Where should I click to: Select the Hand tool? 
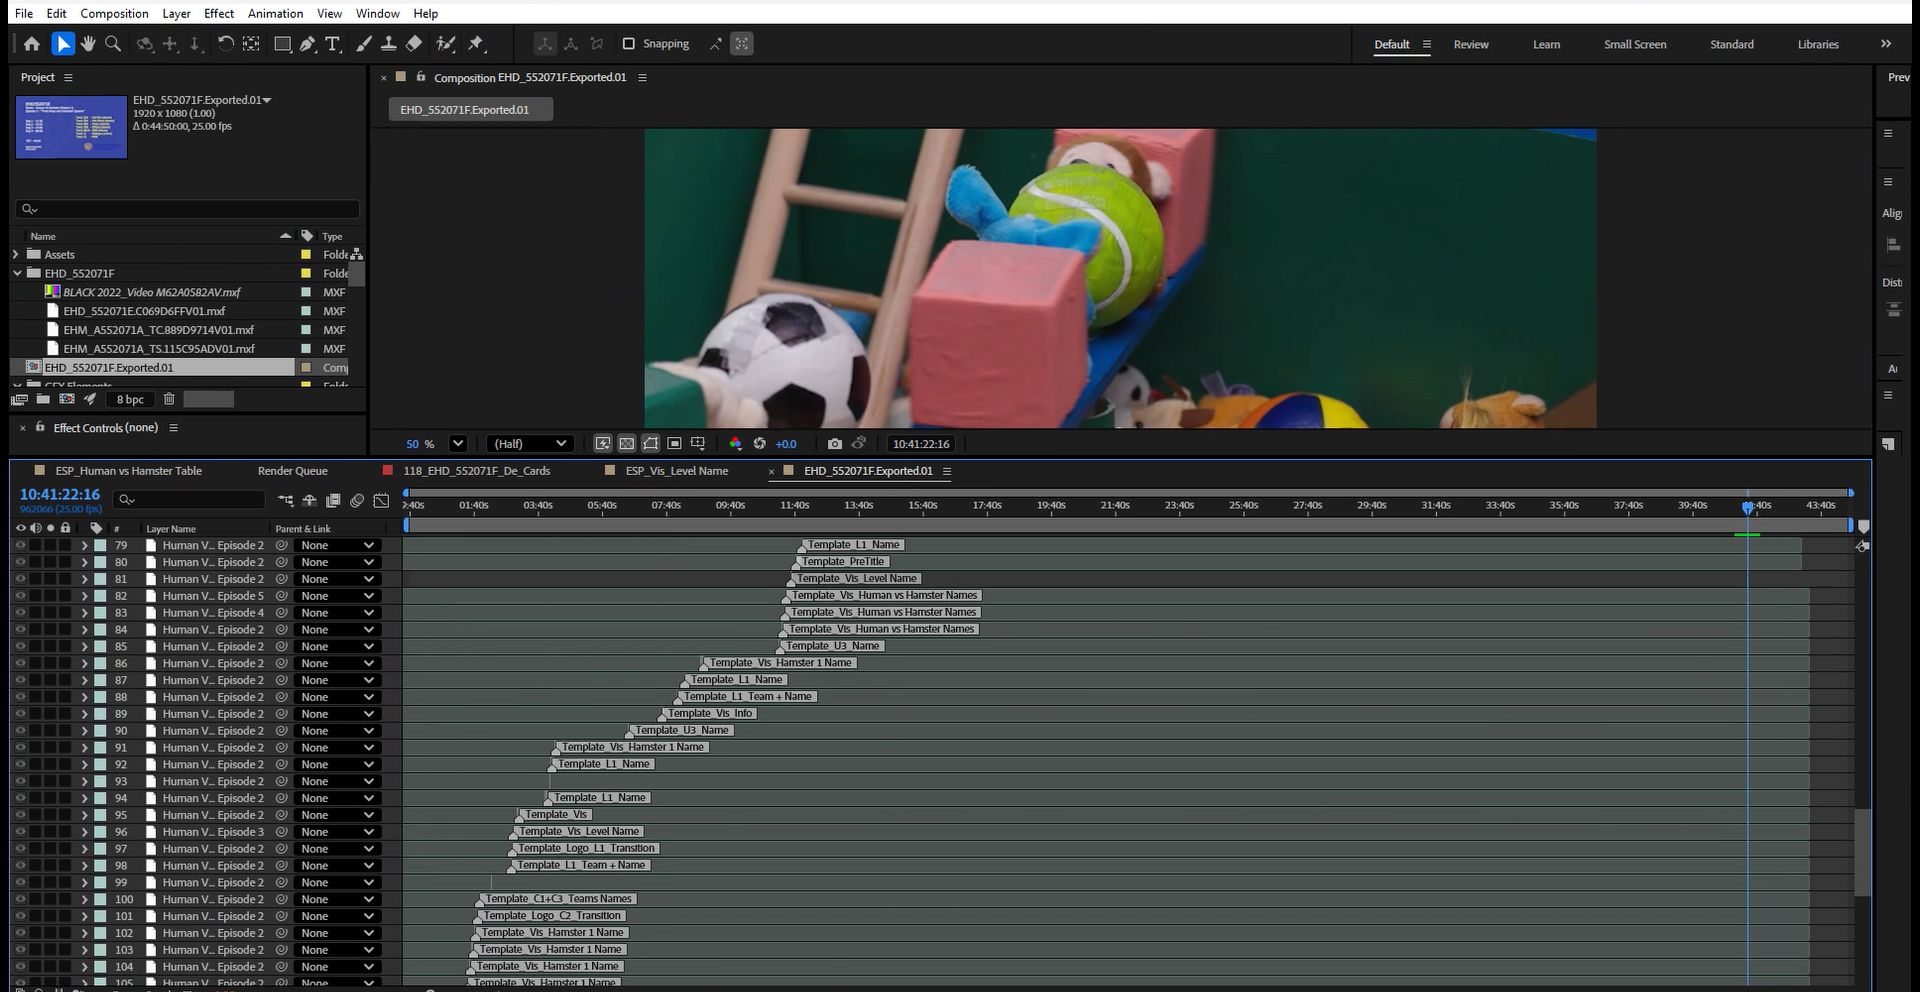pos(89,44)
